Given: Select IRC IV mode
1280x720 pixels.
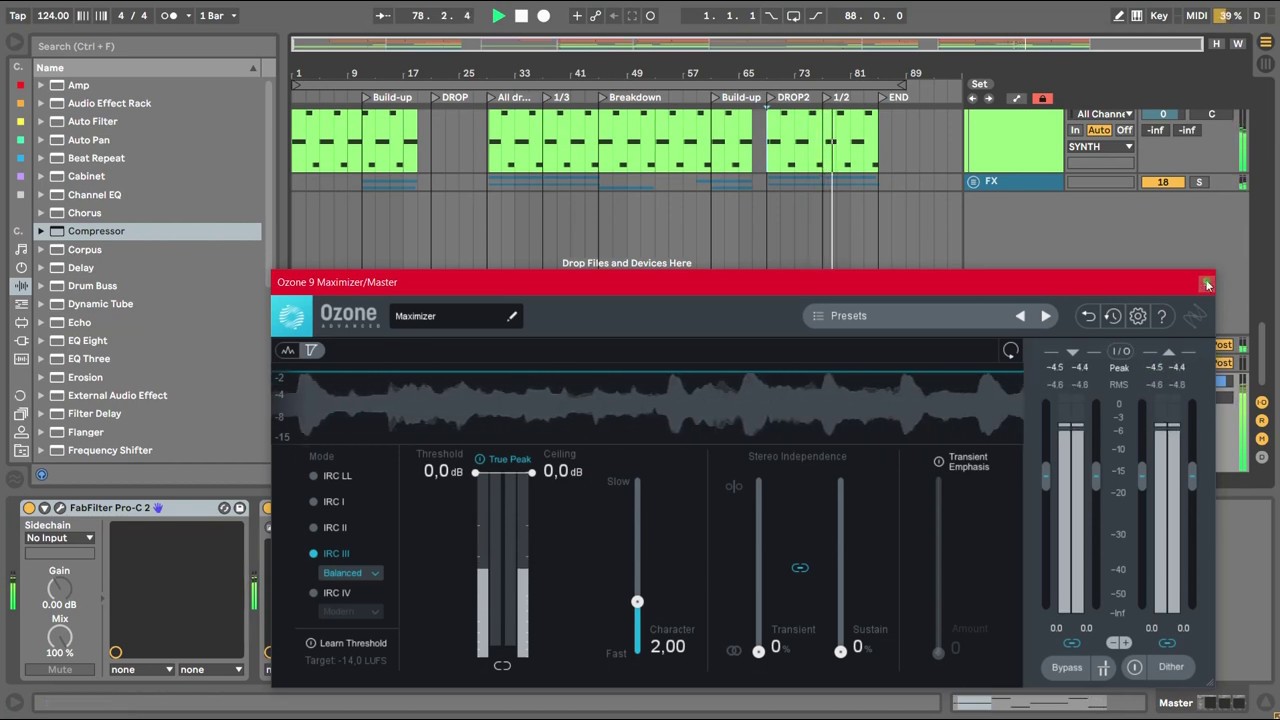Looking at the screenshot, I should [329, 593].
